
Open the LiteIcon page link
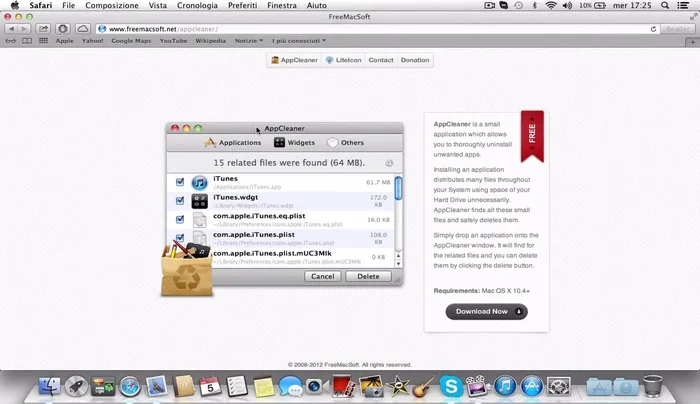pyautogui.click(x=343, y=60)
